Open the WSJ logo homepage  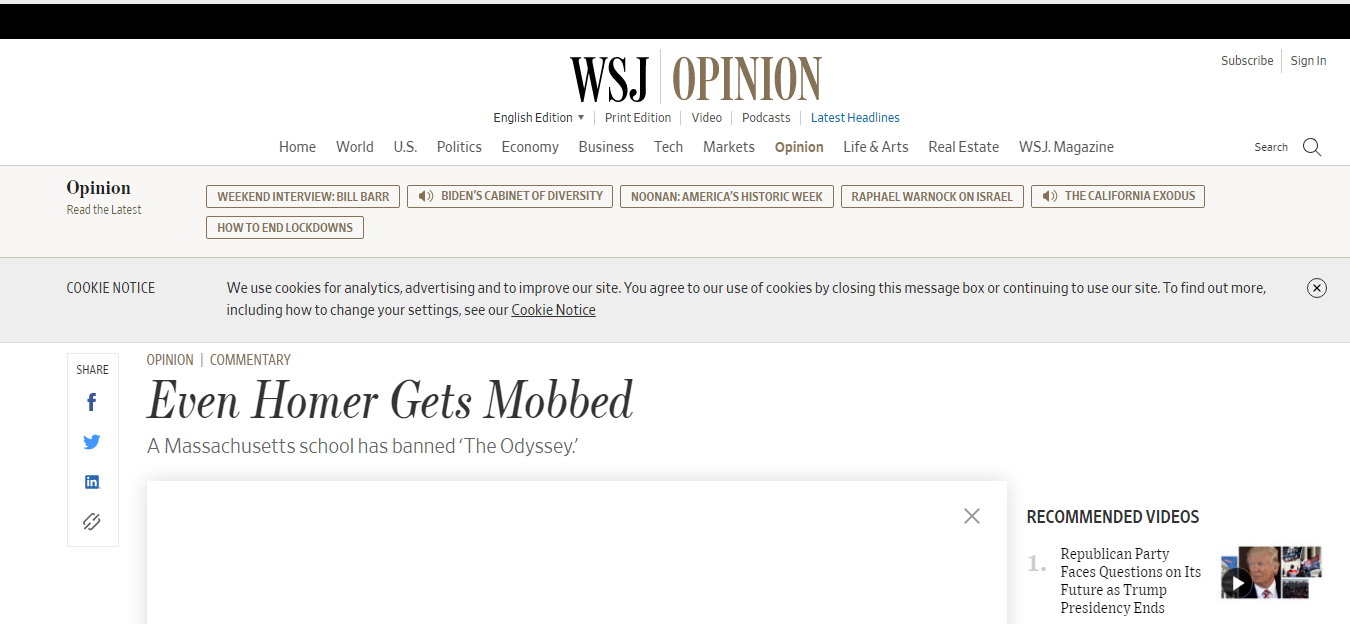(610, 79)
